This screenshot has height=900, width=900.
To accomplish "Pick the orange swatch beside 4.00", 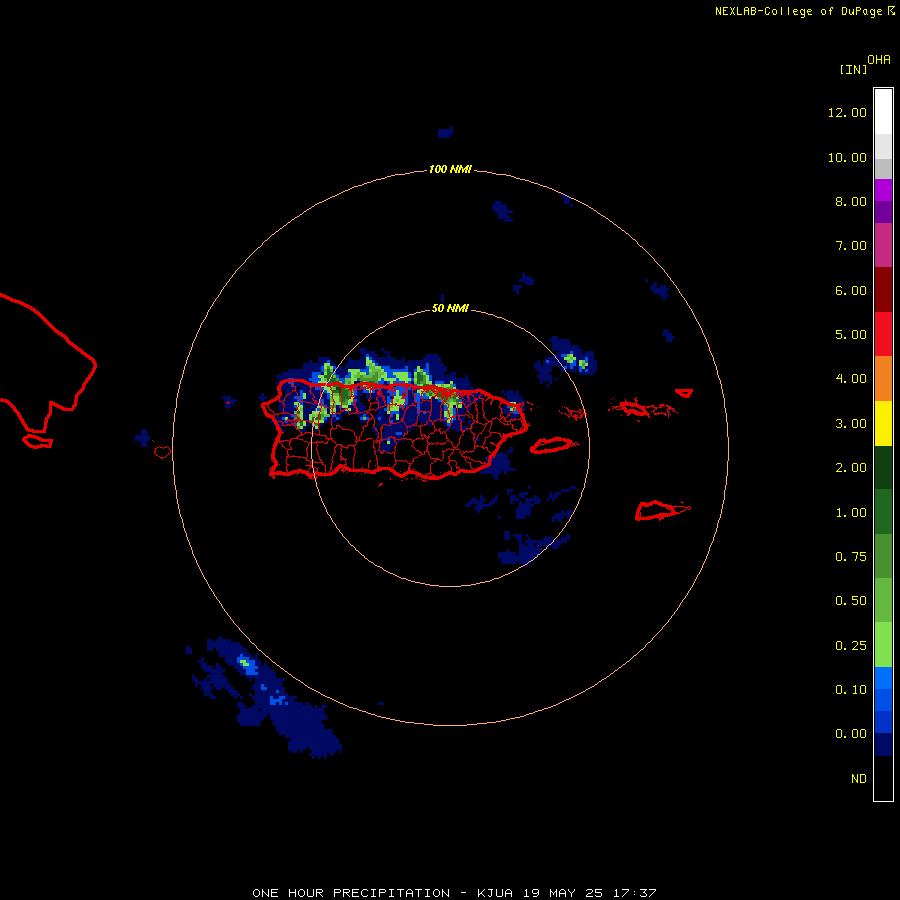I will click(883, 379).
